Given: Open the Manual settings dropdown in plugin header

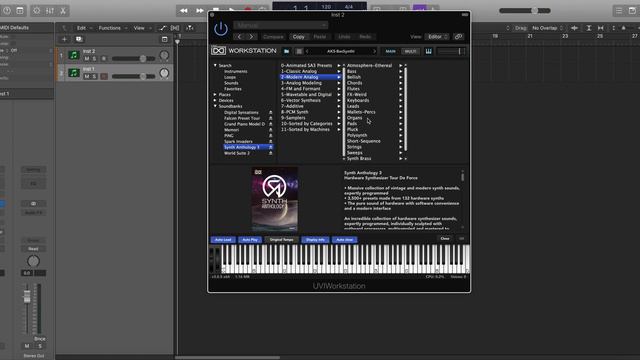Looking at the screenshot, I should 281,25.
